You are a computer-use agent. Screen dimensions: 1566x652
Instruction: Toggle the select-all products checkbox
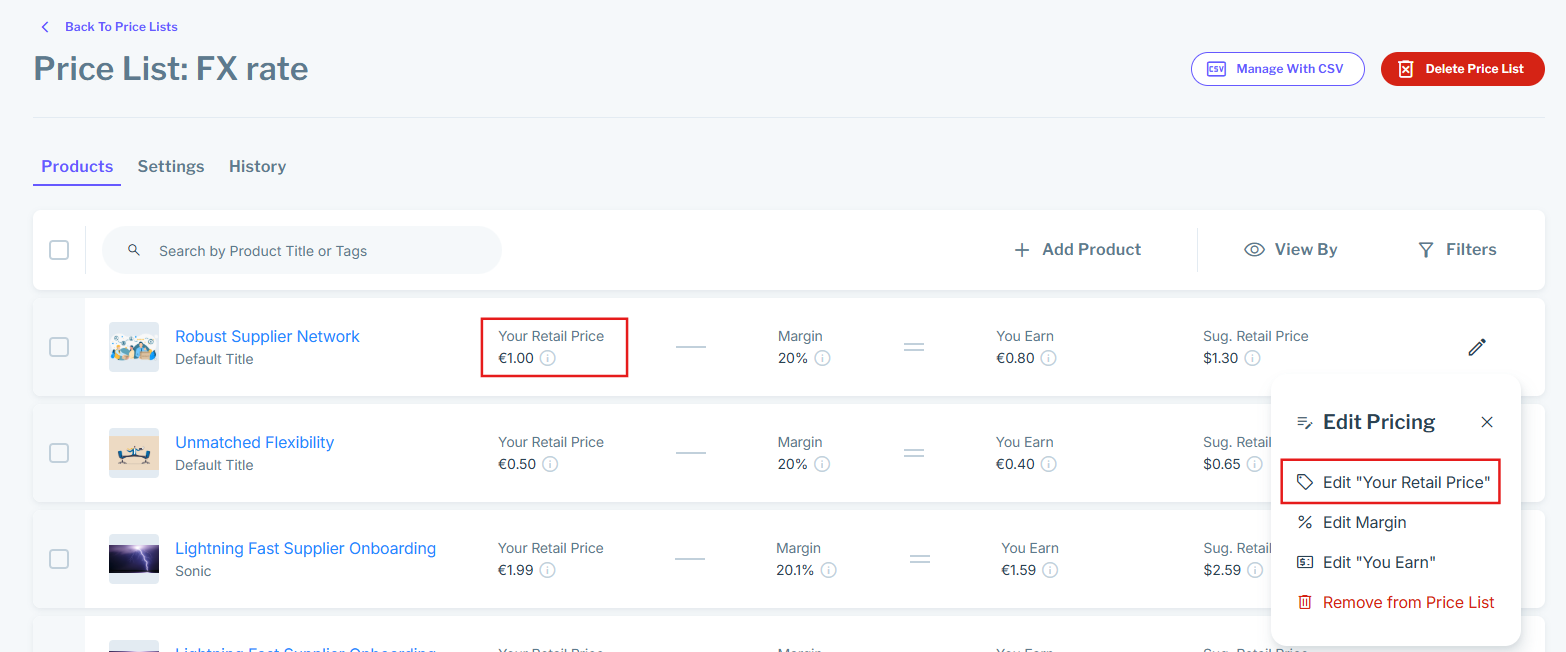pyautogui.click(x=59, y=250)
